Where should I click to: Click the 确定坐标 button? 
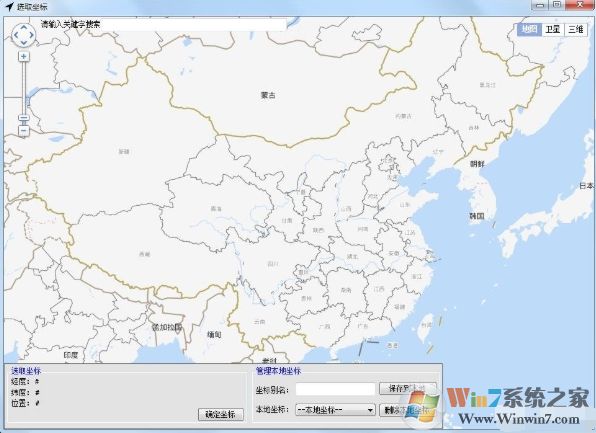[x=221, y=414]
